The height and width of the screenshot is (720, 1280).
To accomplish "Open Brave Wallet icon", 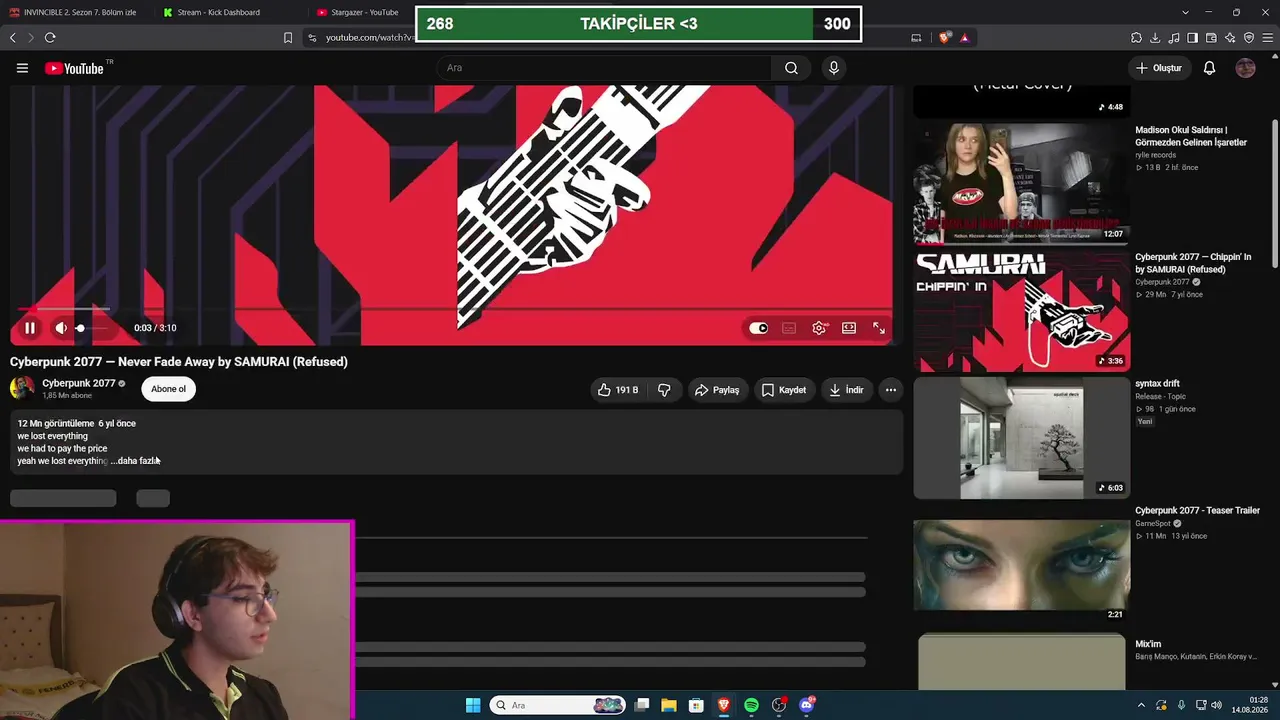I will [1211, 38].
